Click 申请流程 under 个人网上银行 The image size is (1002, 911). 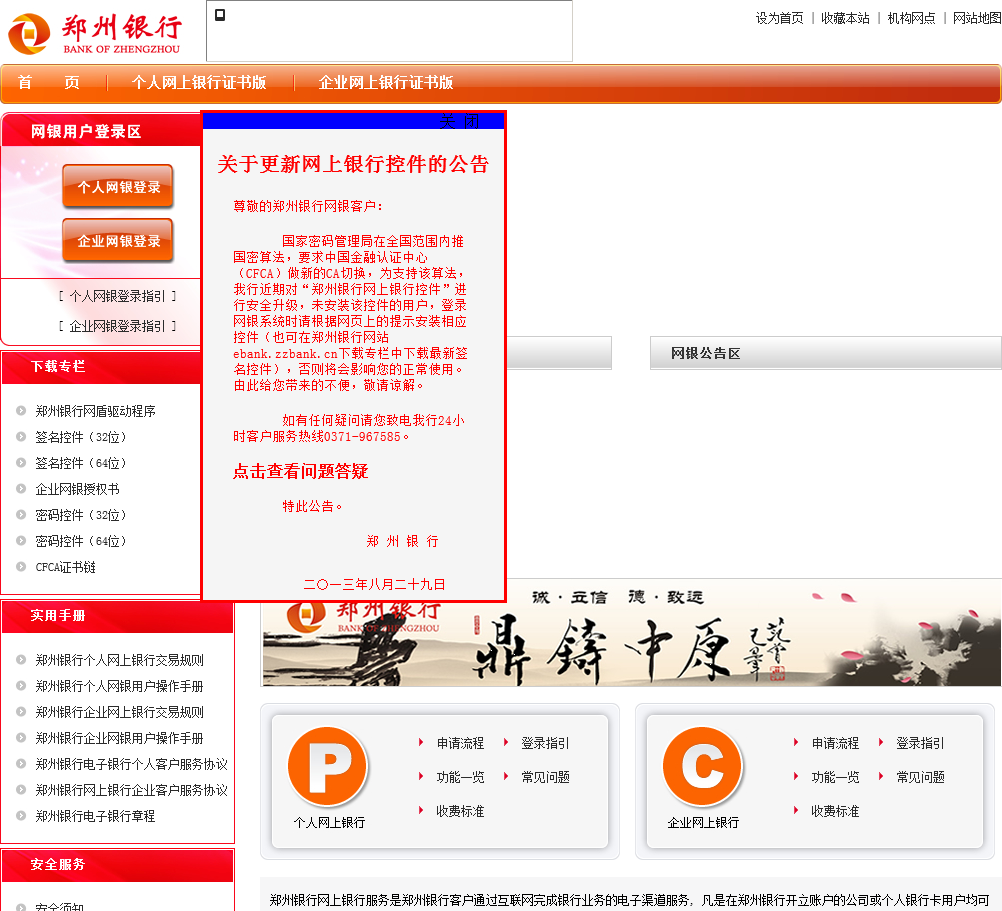[x=460, y=743]
